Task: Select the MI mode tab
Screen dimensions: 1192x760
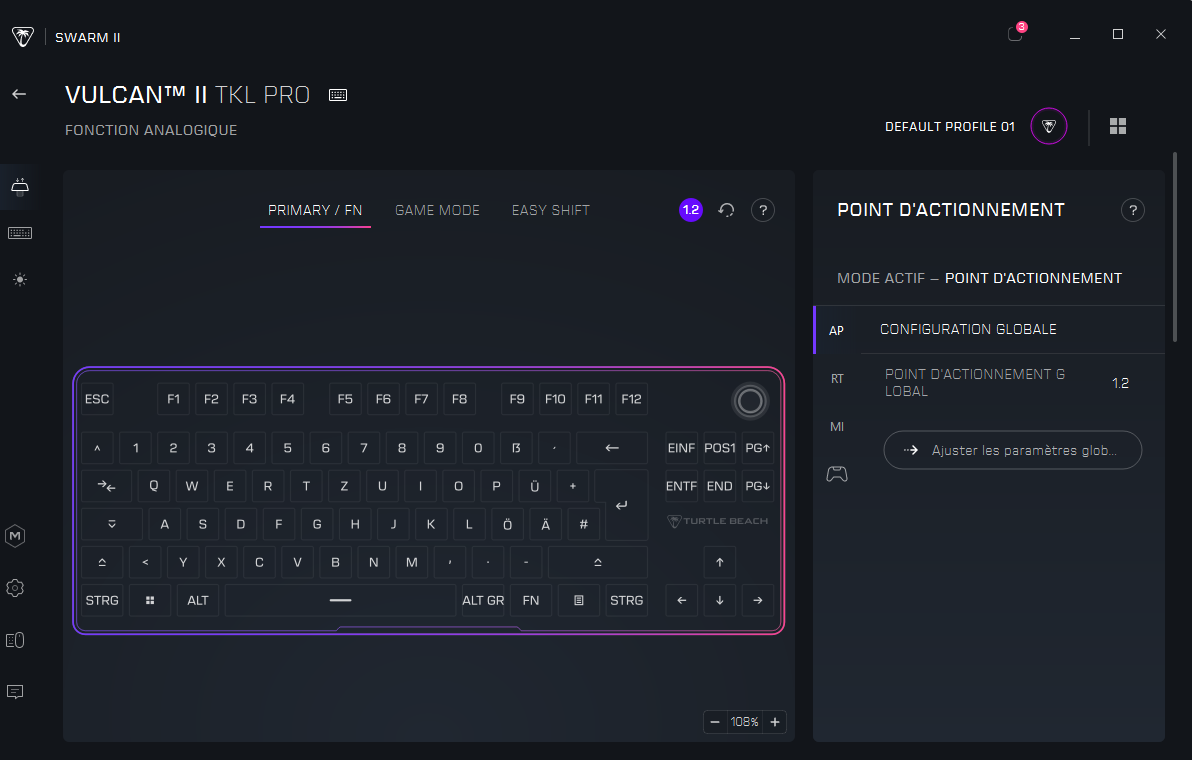Action: click(837, 426)
